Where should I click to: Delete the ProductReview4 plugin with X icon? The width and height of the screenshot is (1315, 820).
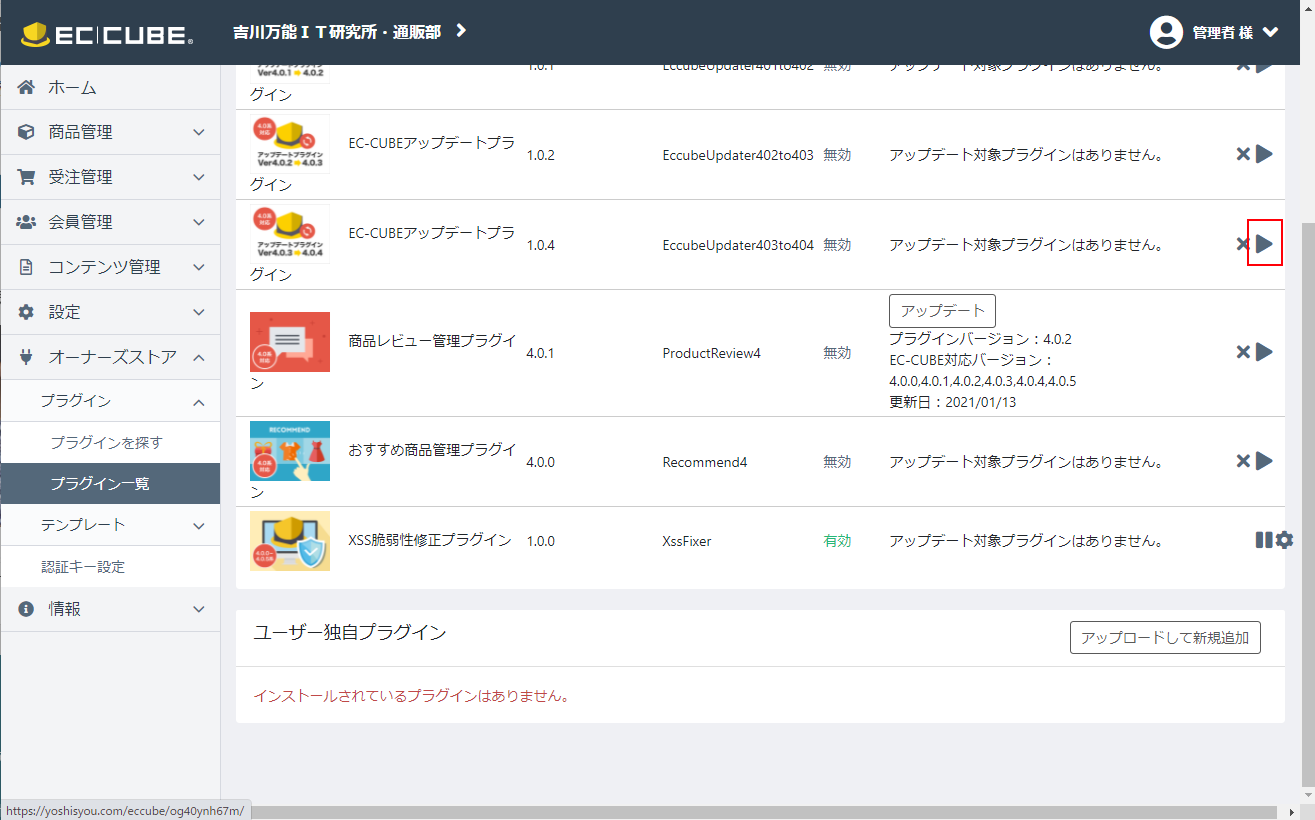coord(1243,352)
